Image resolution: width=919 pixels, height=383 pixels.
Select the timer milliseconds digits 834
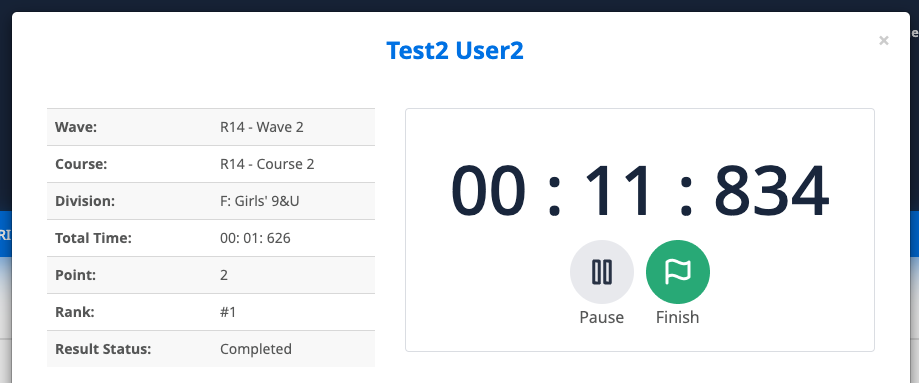pyautogui.click(x=771, y=192)
